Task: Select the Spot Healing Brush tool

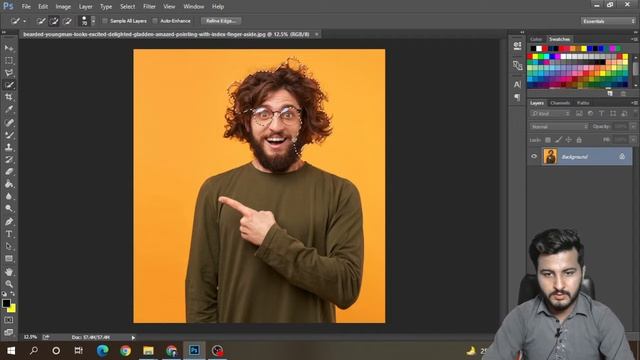Action: pyautogui.click(x=9, y=122)
